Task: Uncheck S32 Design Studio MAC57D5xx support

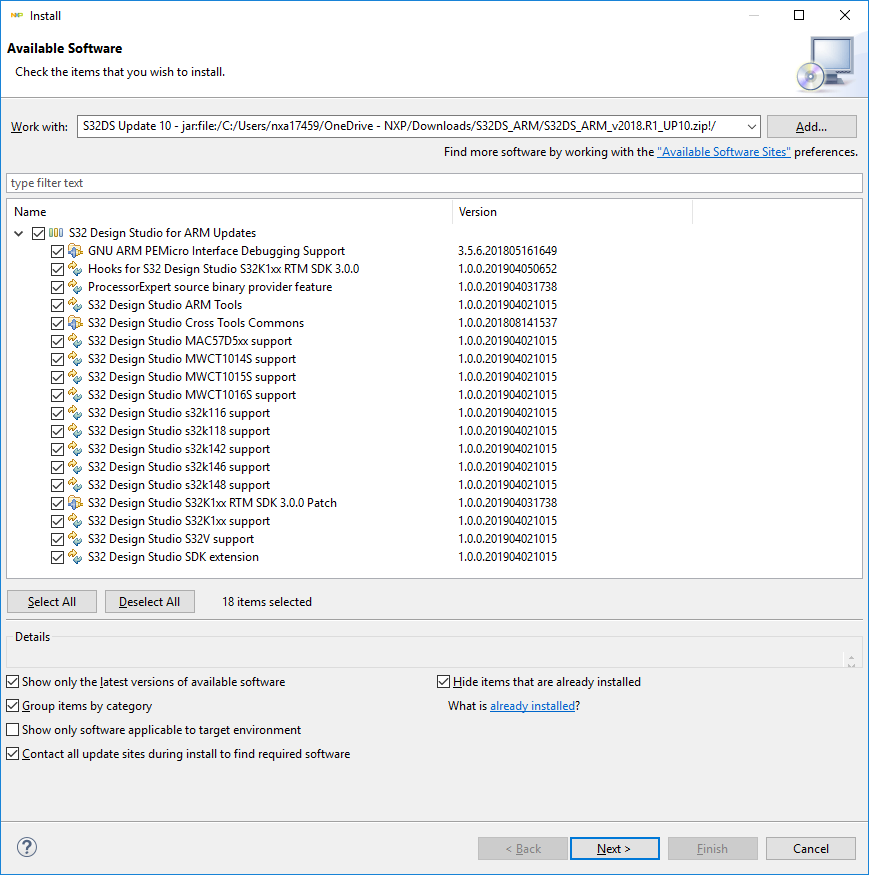Action: [57, 342]
